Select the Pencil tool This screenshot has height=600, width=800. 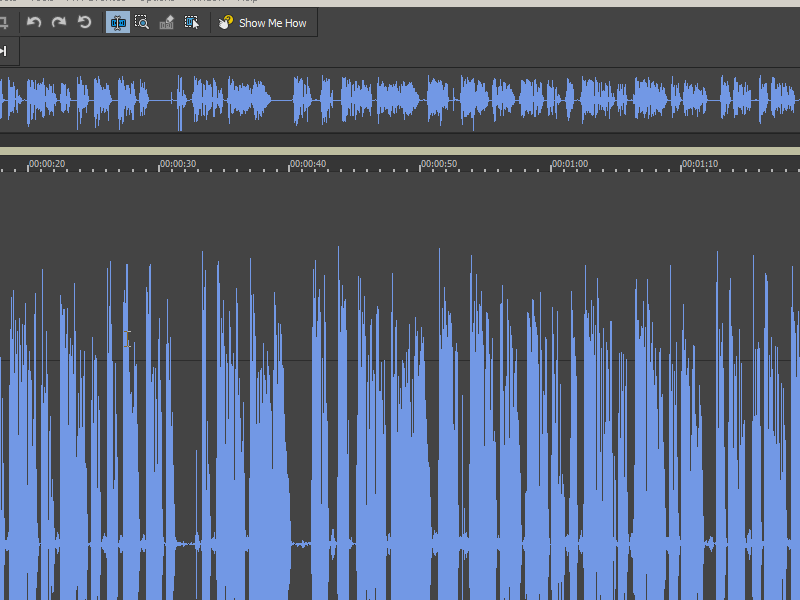[167, 22]
